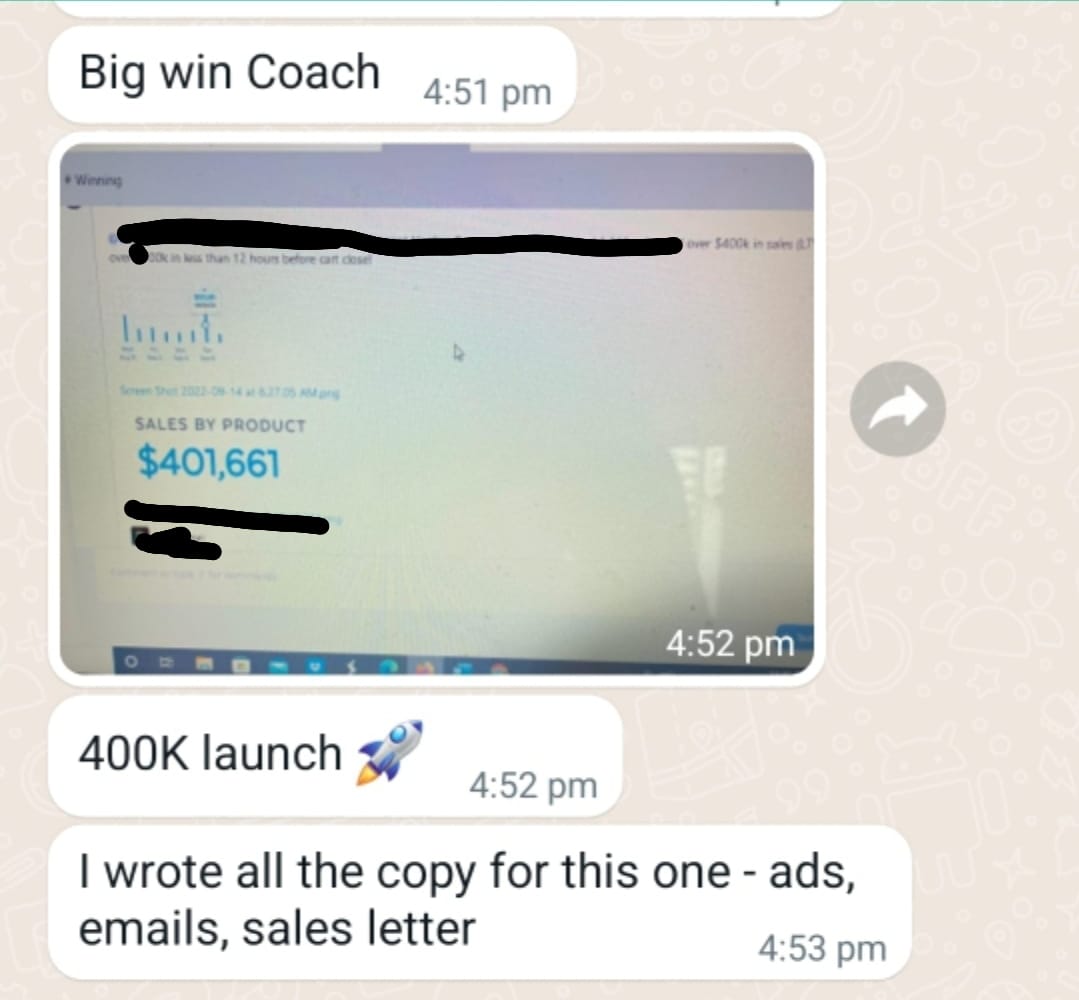Click the $401,661 sales total figure
Image resolution: width=1079 pixels, height=1000 pixels.
click(x=209, y=462)
